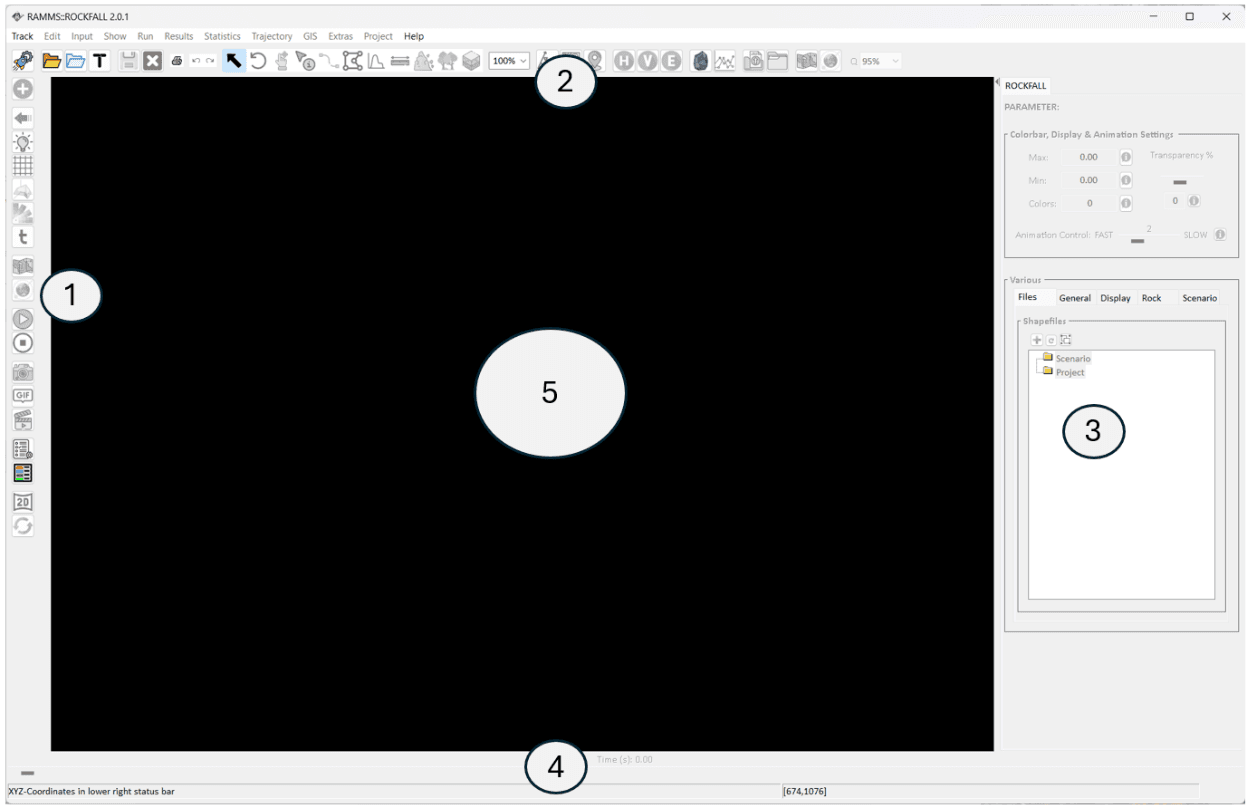Open the Help menu
1247x808 pixels.
[x=414, y=36]
